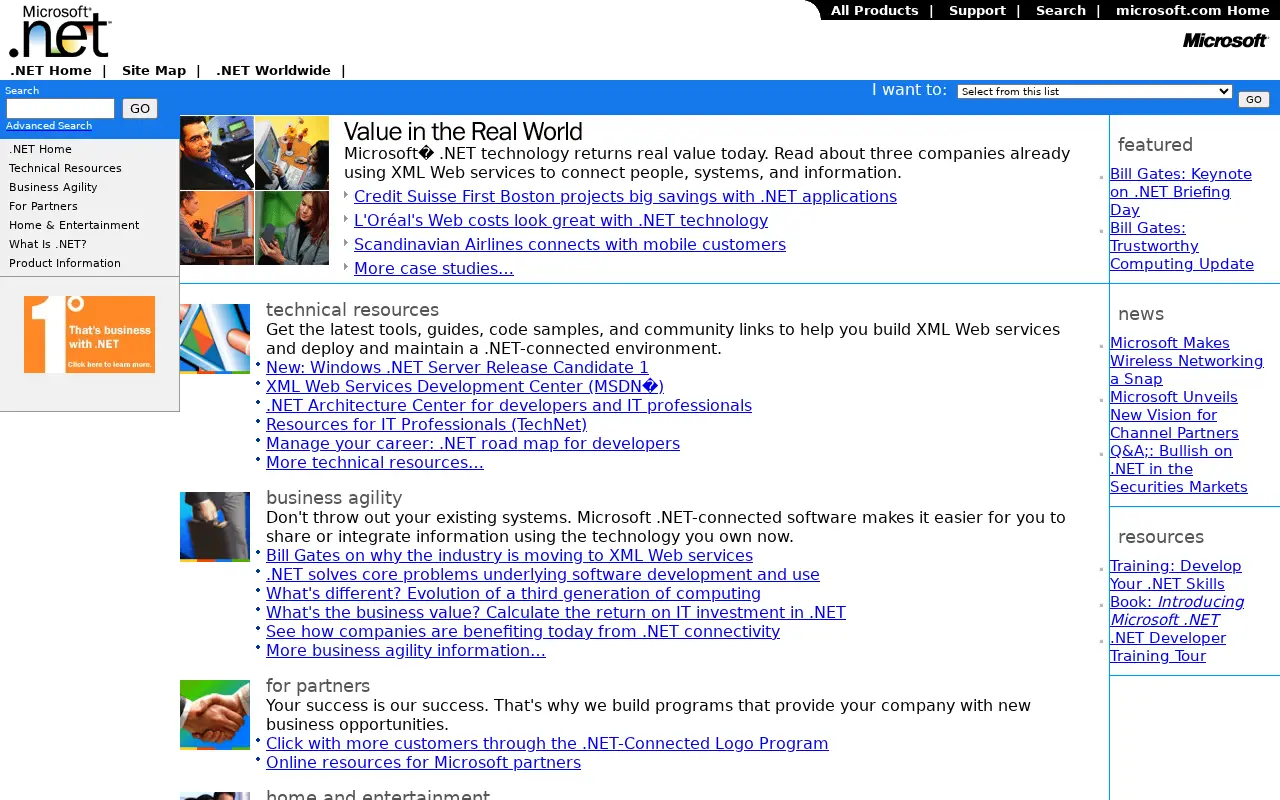The image size is (1280, 800).
Task: Click GO next to the I want to list
Action: click(x=1253, y=99)
